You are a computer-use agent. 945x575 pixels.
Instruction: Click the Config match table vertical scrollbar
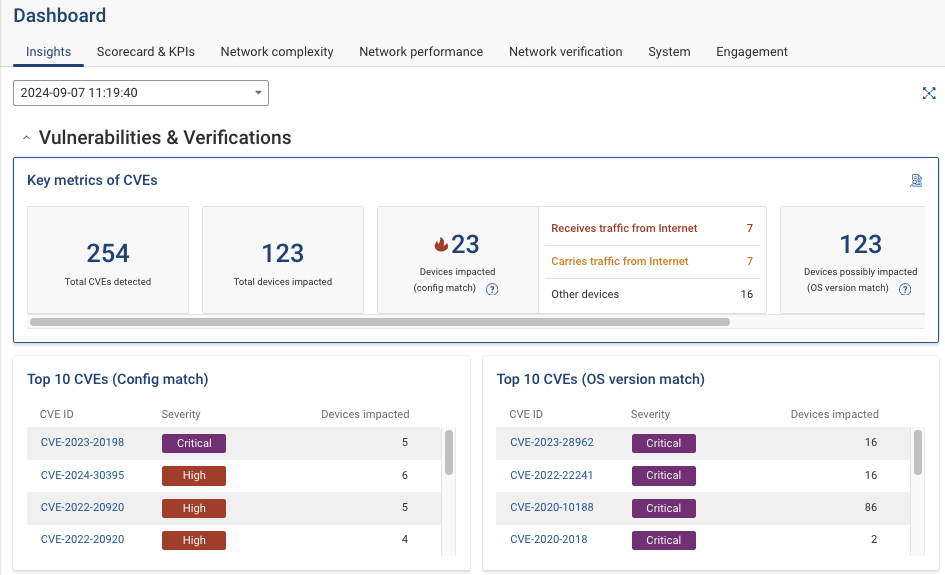tap(449, 453)
